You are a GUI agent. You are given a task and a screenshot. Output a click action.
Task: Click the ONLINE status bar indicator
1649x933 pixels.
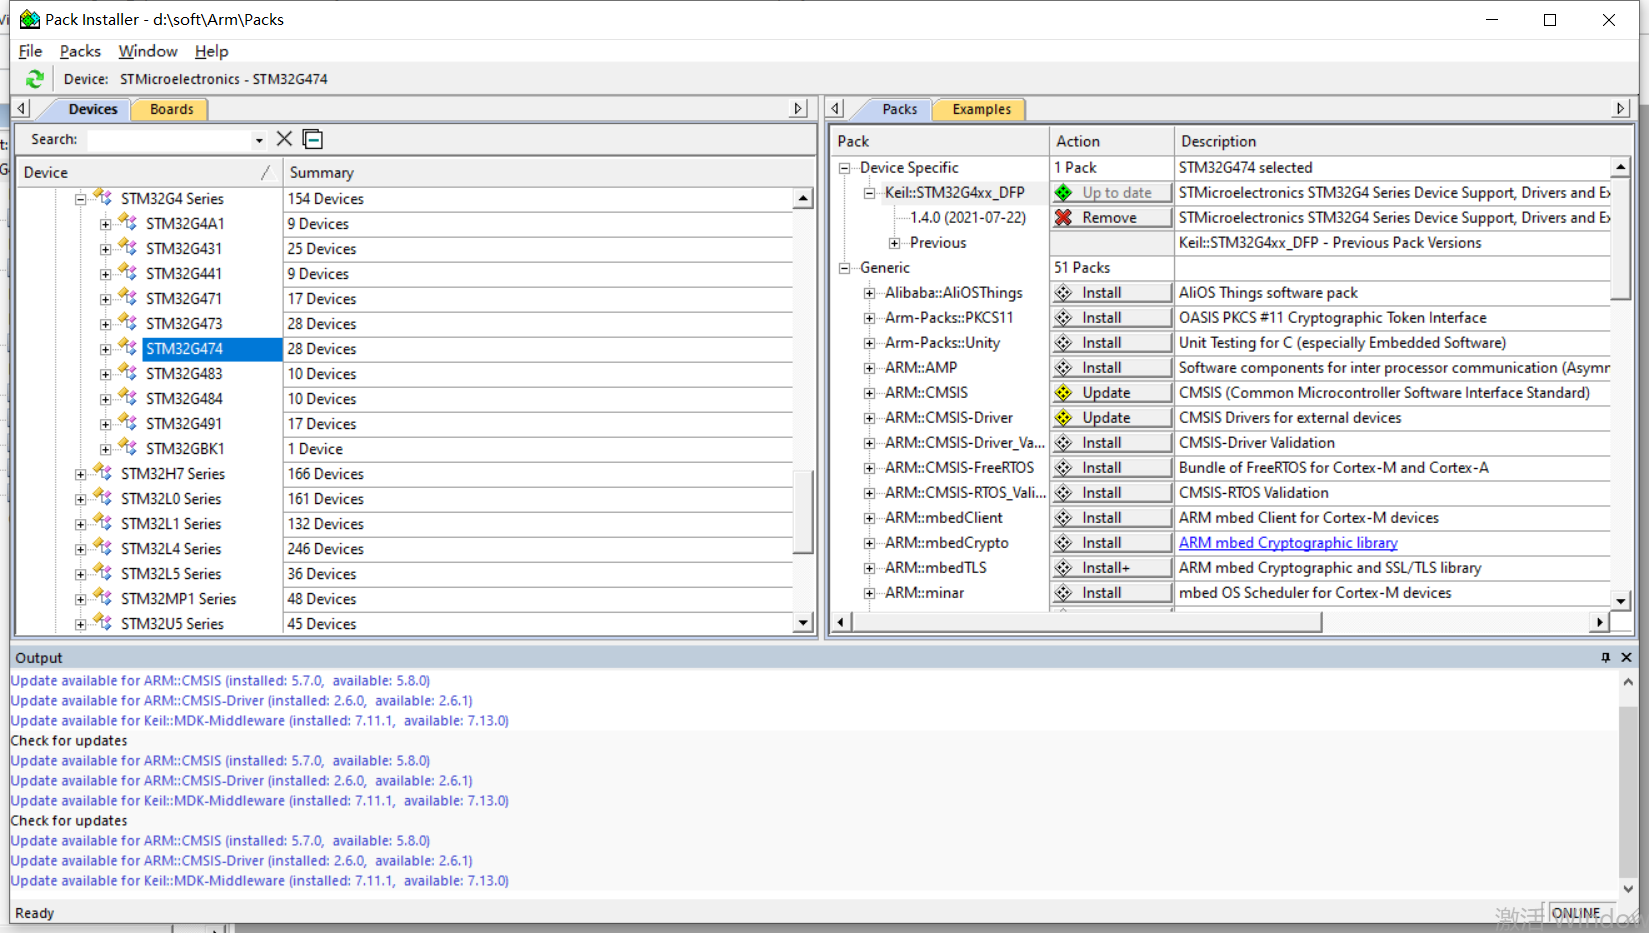(1576, 913)
